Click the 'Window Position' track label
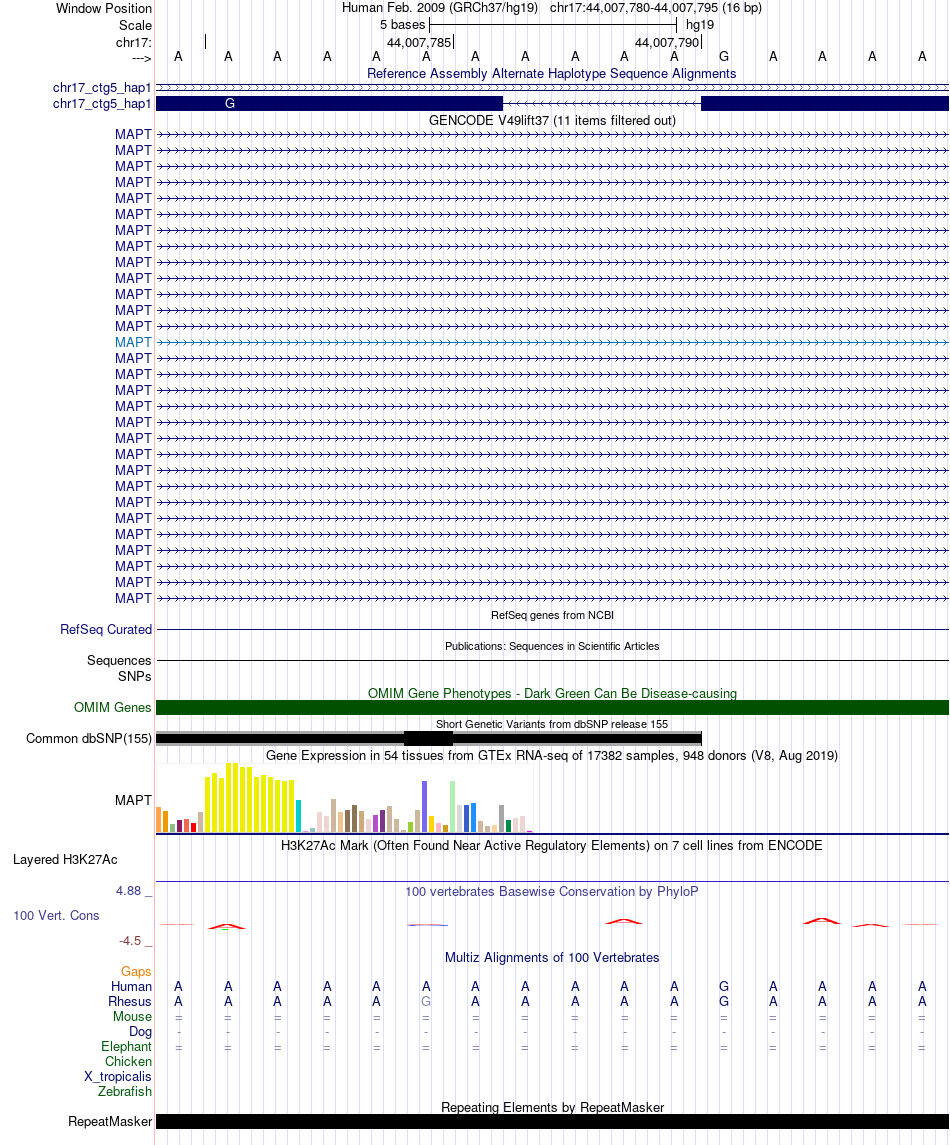The height and width of the screenshot is (1145, 950). [x=104, y=8]
